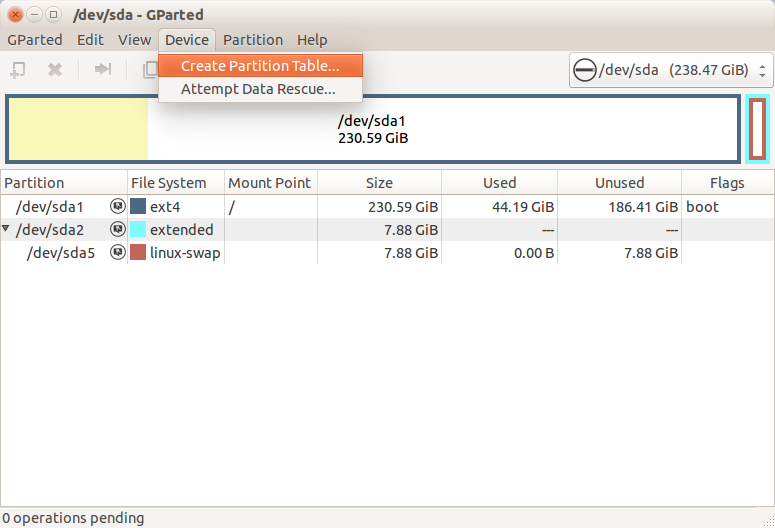
Task: Open the /dev/sda device dropdown
Action: [x=671, y=70]
